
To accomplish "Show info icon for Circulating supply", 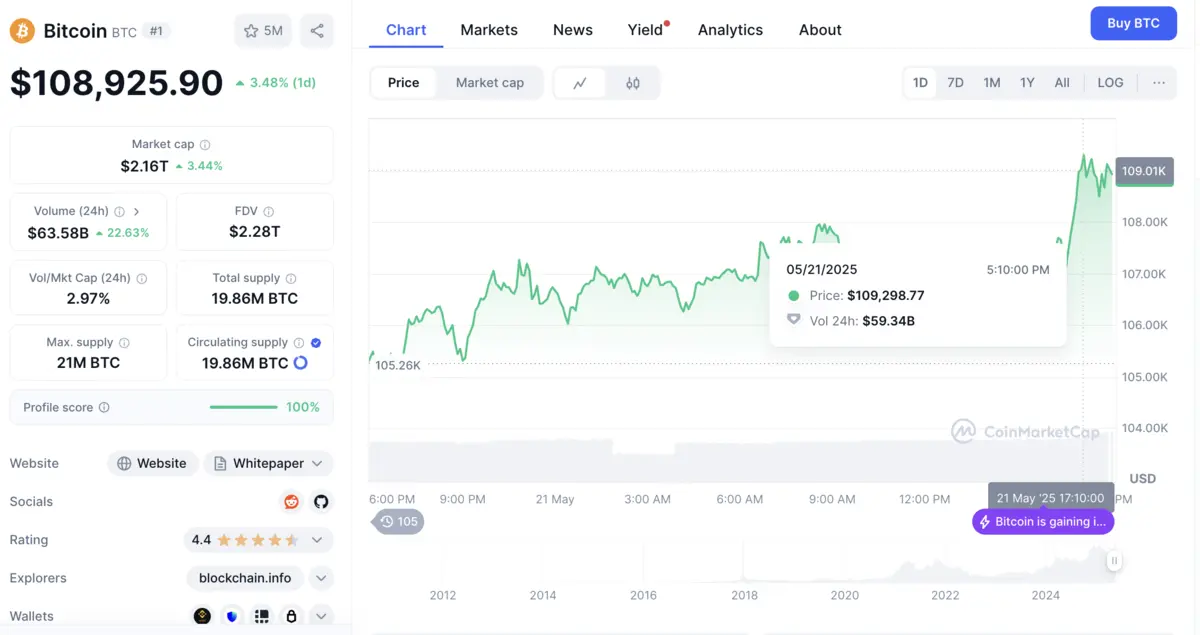I will coord(299,343).
